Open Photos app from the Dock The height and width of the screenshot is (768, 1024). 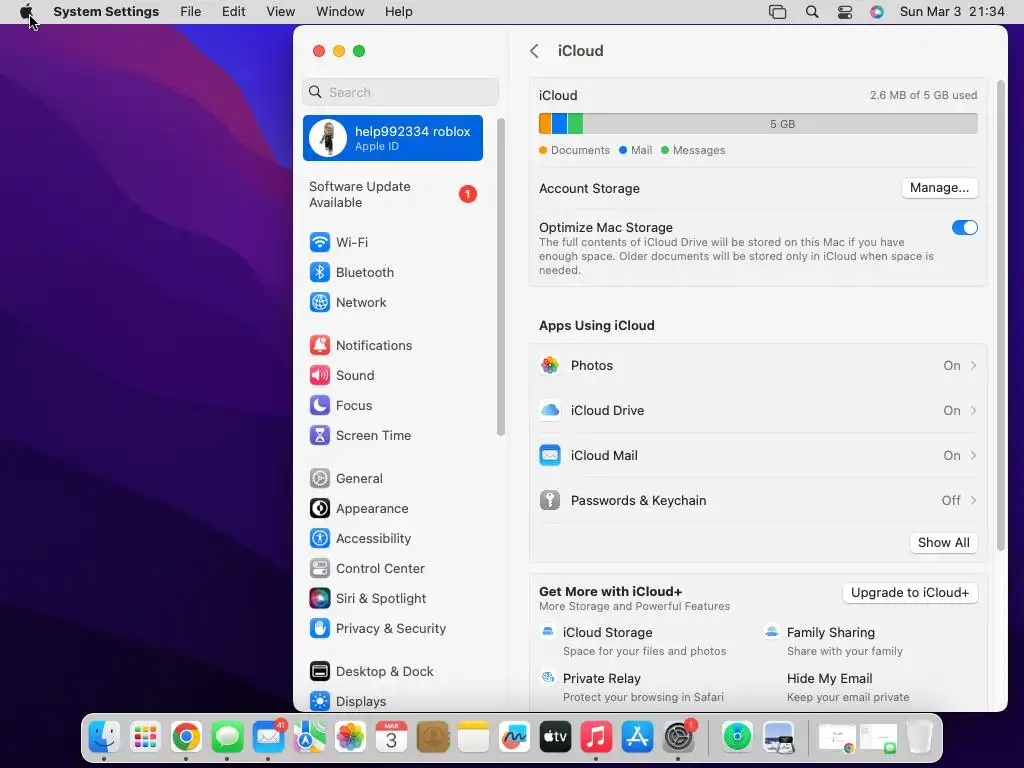(351, 737)
